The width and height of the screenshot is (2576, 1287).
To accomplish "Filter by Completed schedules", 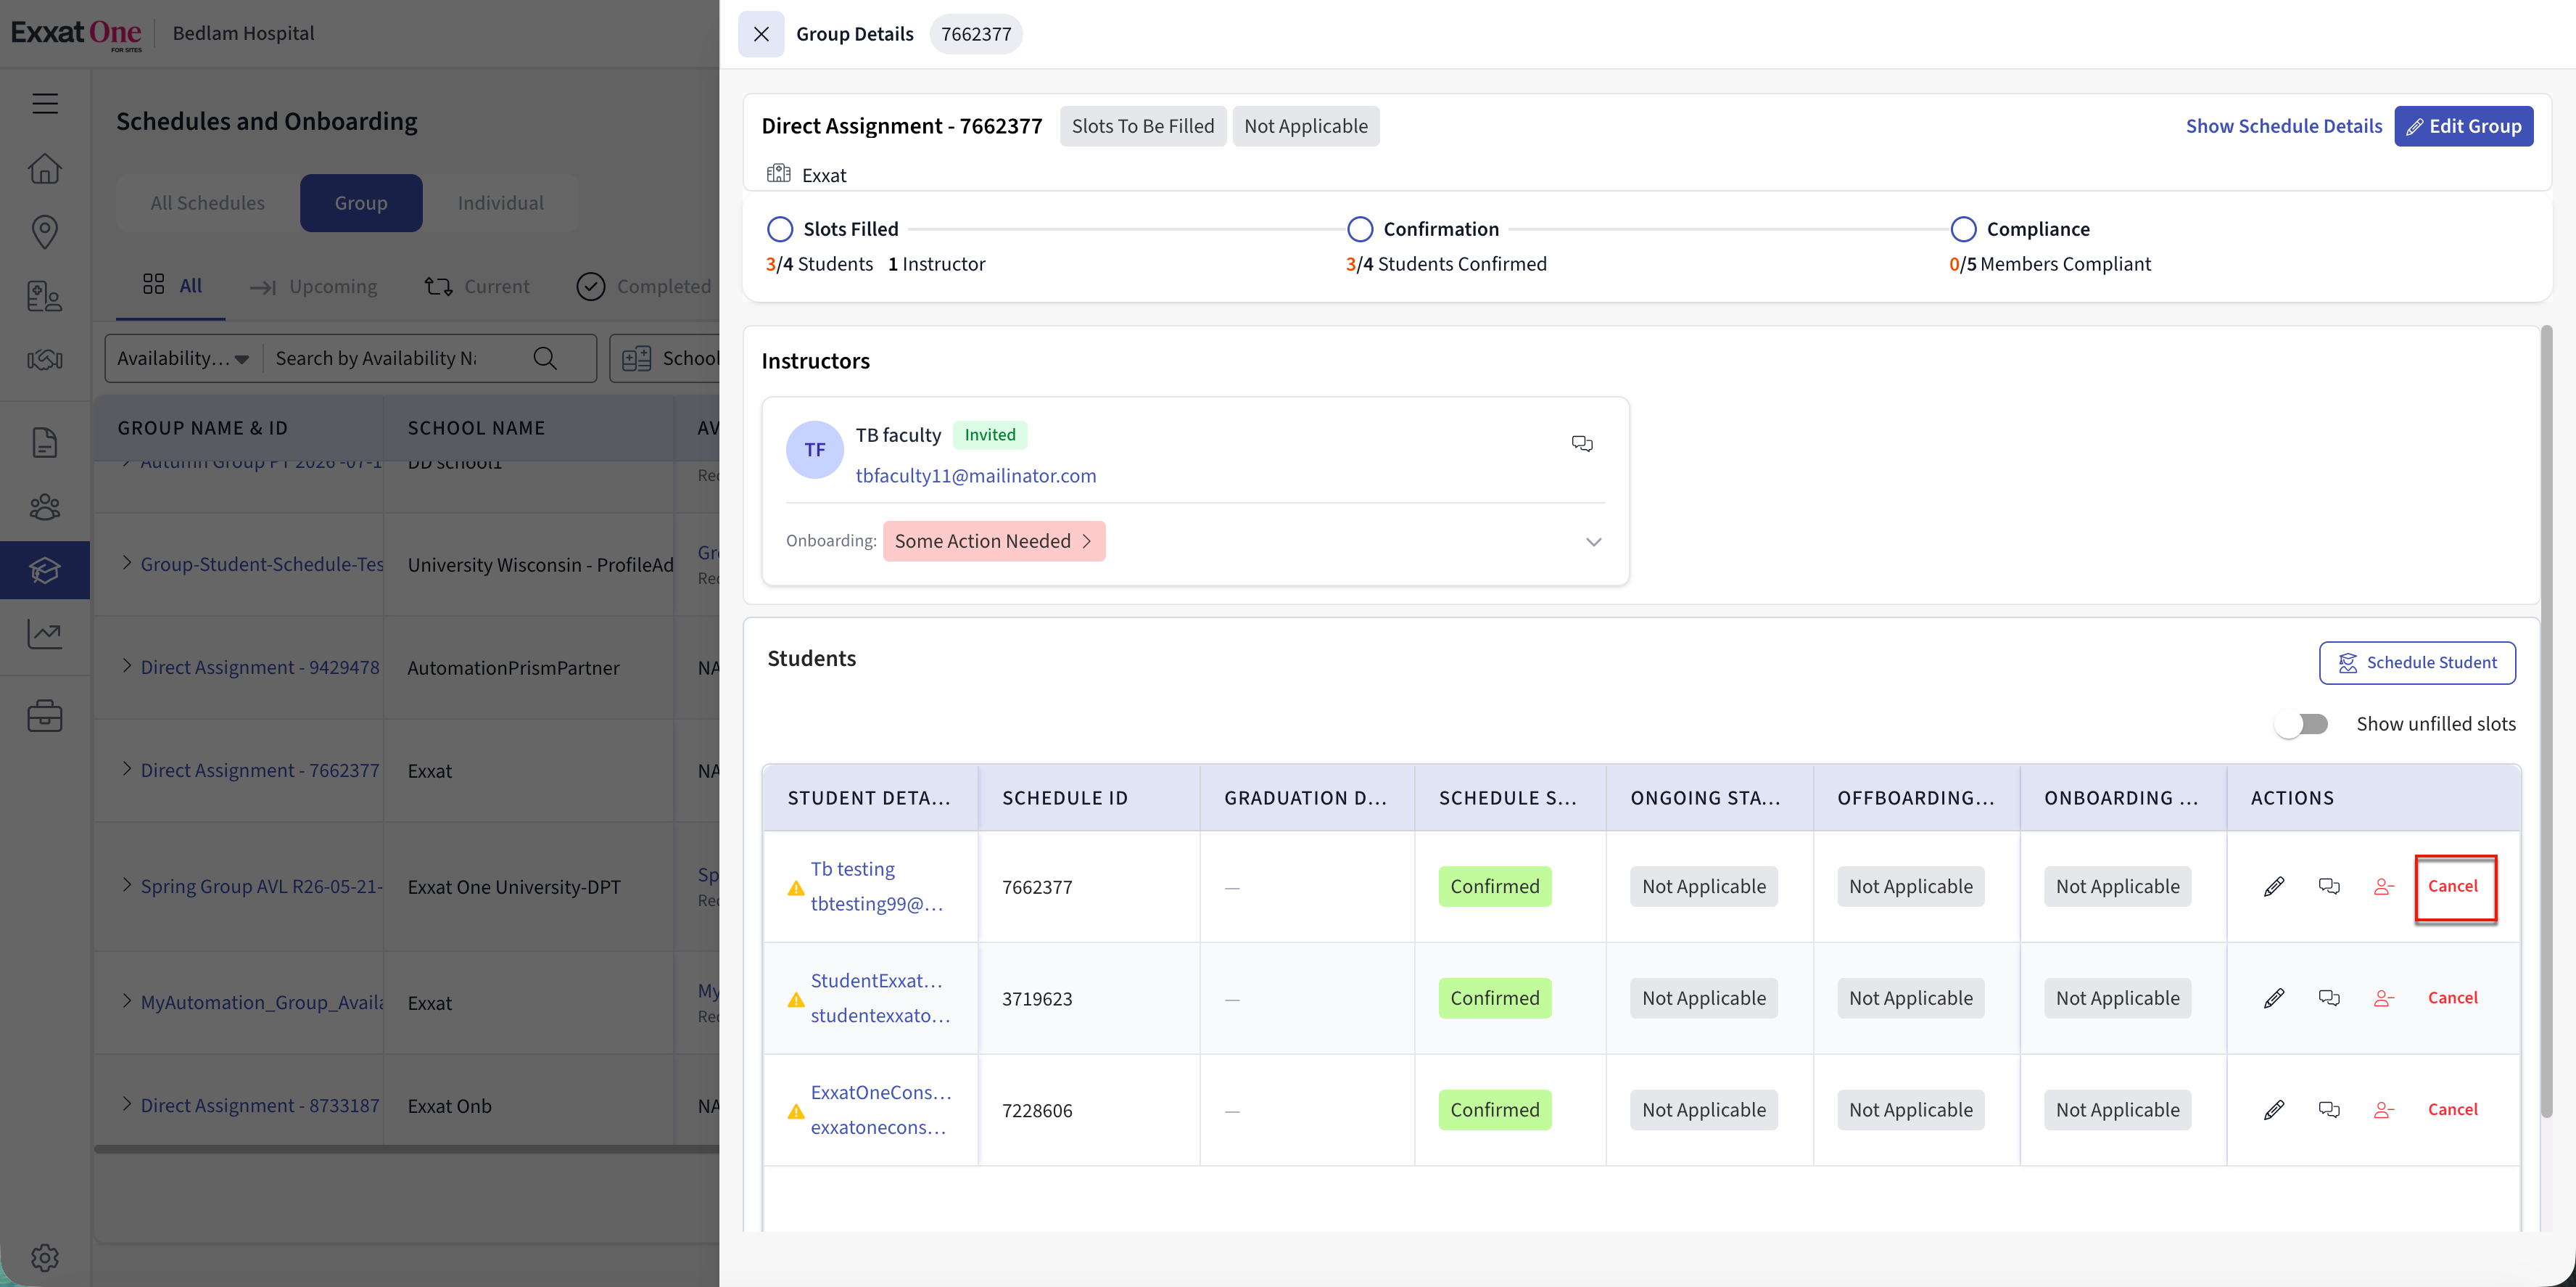I will click(x=645, y=287).
